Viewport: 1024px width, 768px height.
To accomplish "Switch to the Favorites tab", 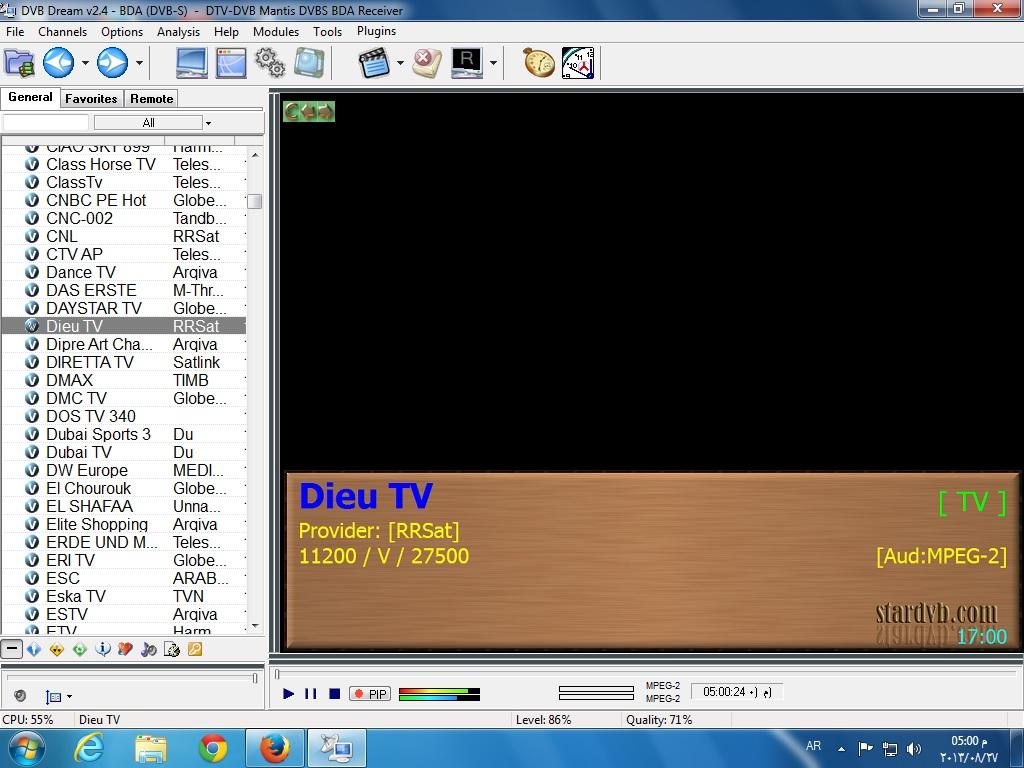I will point(91,99).
